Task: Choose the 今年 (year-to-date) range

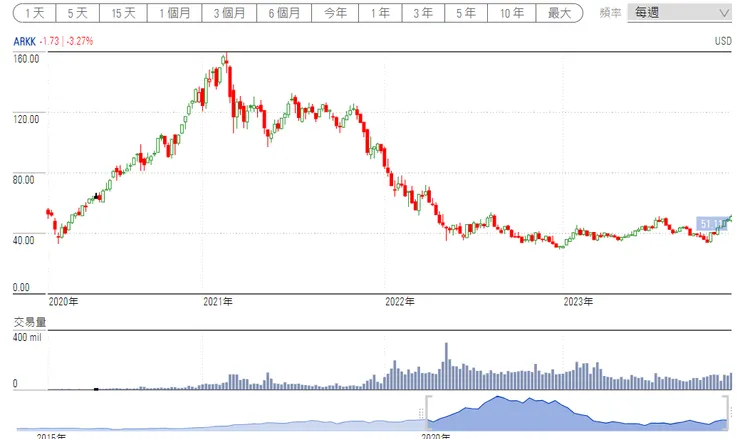Action: 335,13
